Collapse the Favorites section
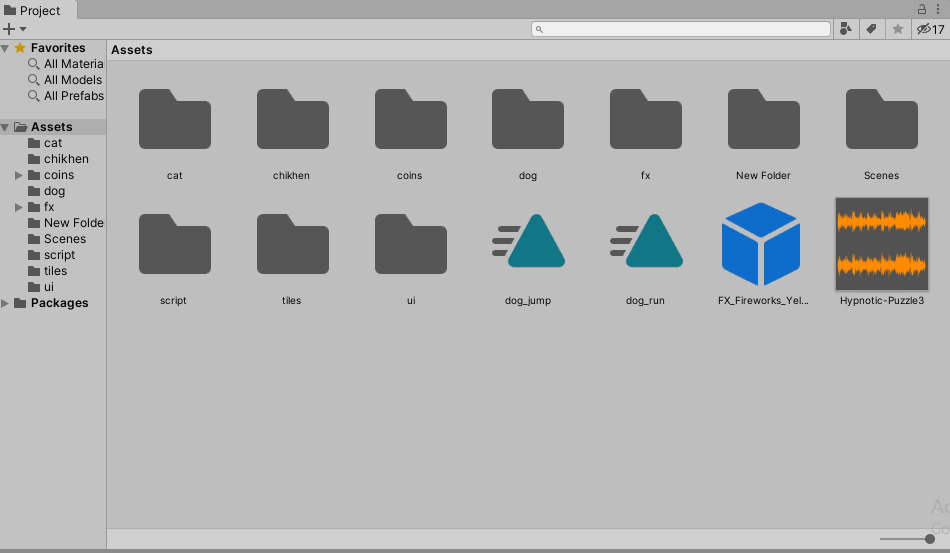The height and width of the screenshot is (553, 950). [x=5, y=48]
